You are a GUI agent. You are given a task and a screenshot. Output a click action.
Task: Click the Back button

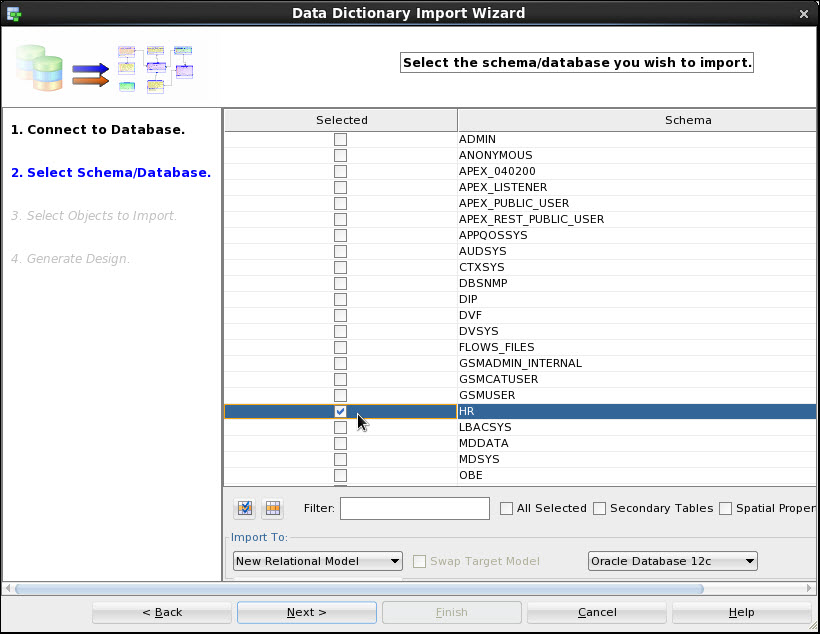pos(161,612)
